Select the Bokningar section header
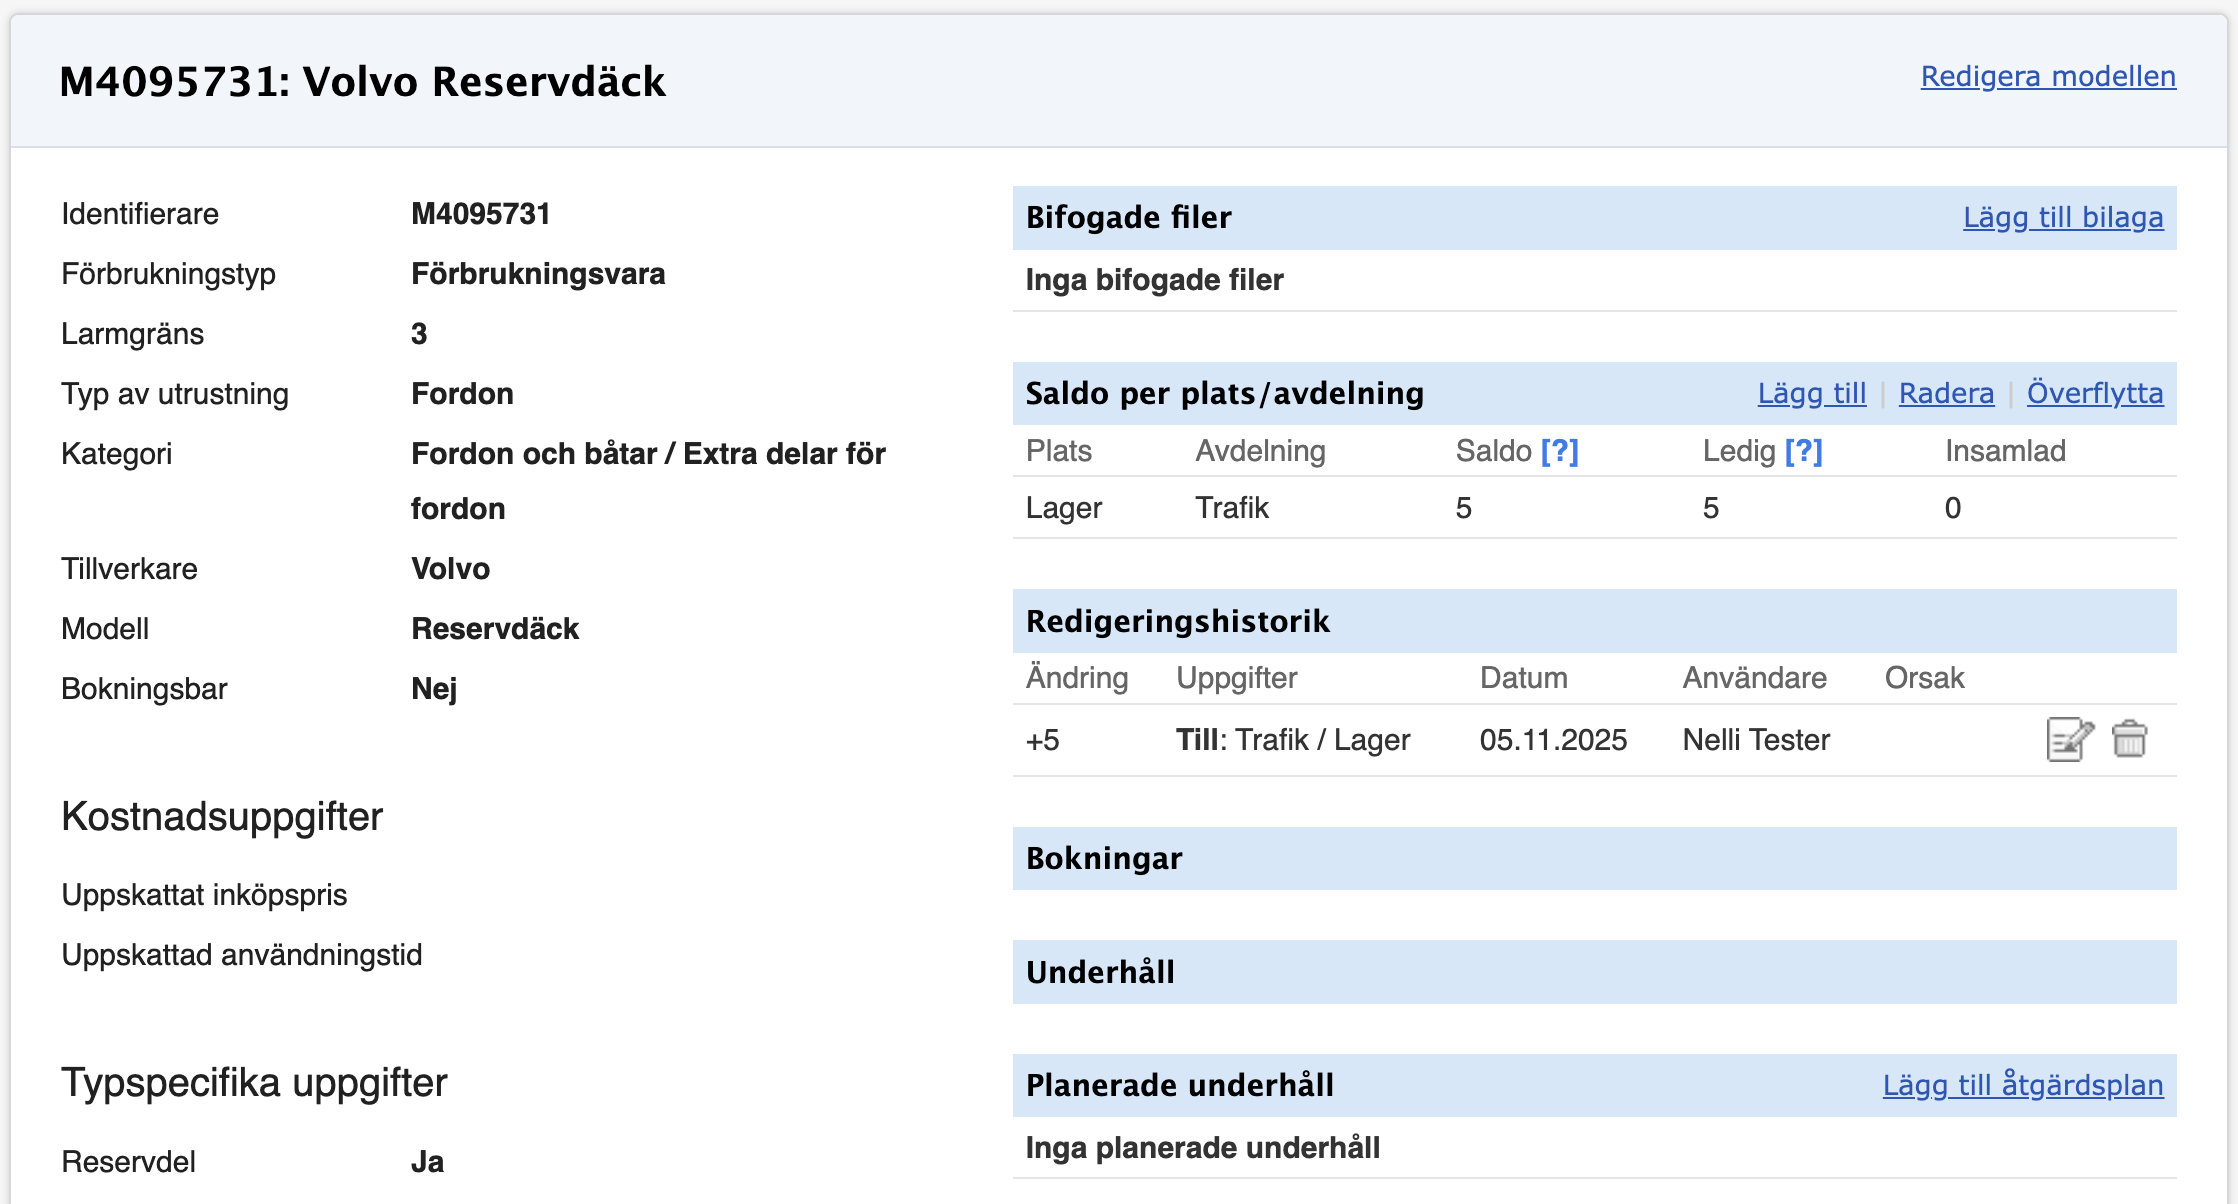2238x1204 pixels. 1104,858
